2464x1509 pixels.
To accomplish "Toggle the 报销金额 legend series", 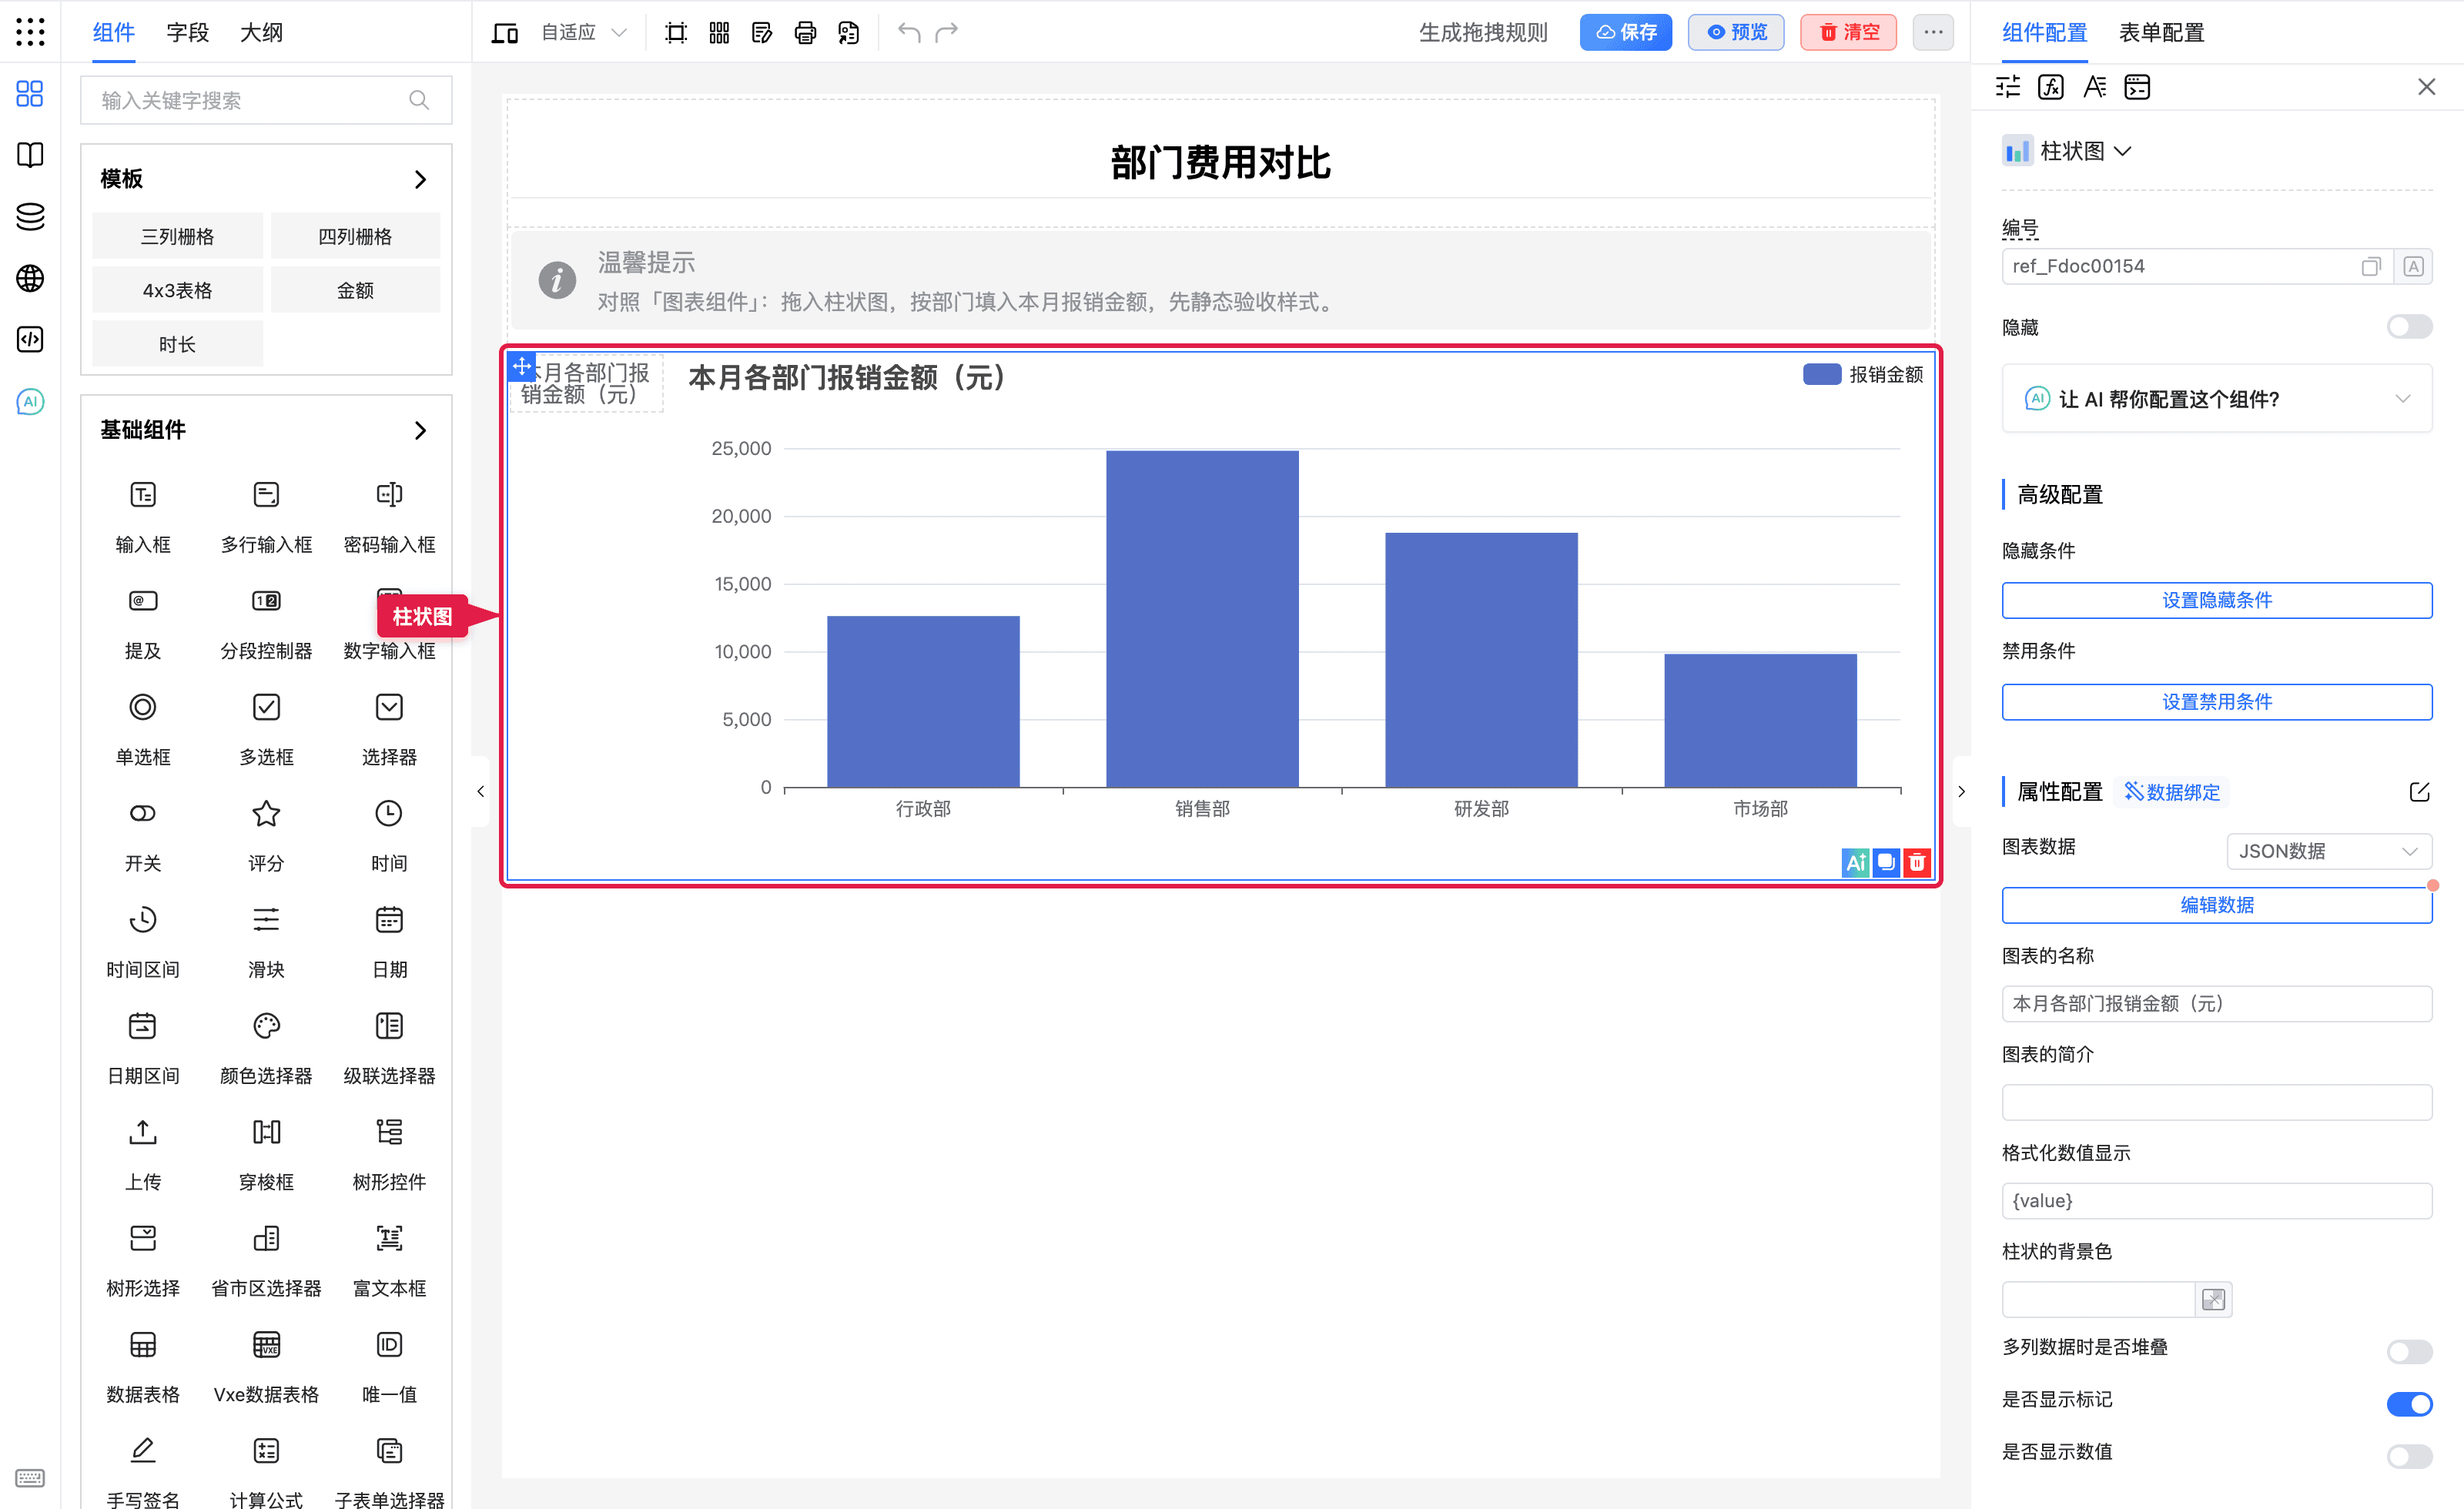I will pos(1863,374).
